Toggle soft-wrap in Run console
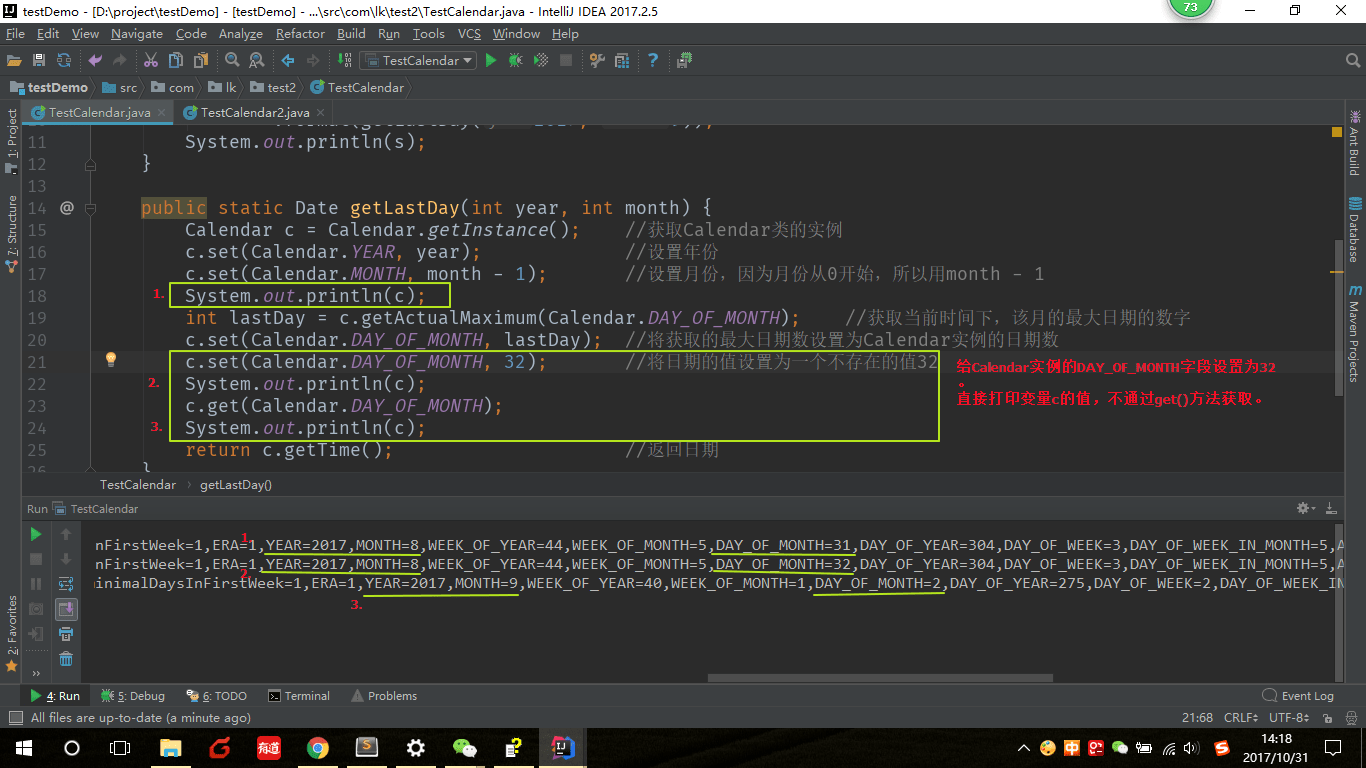The image size is (1366, 768). tap(65, 583)
